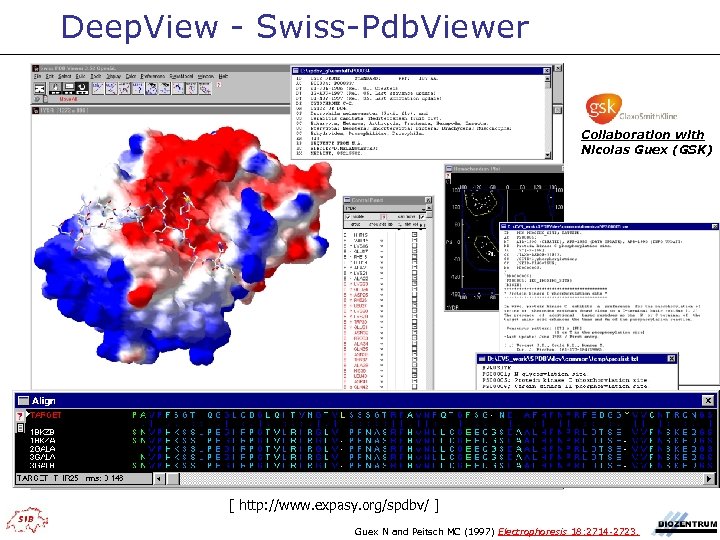Click the page icon under Align help icon
This screenshot has height=540, width=720.
[x=20, y=428]
